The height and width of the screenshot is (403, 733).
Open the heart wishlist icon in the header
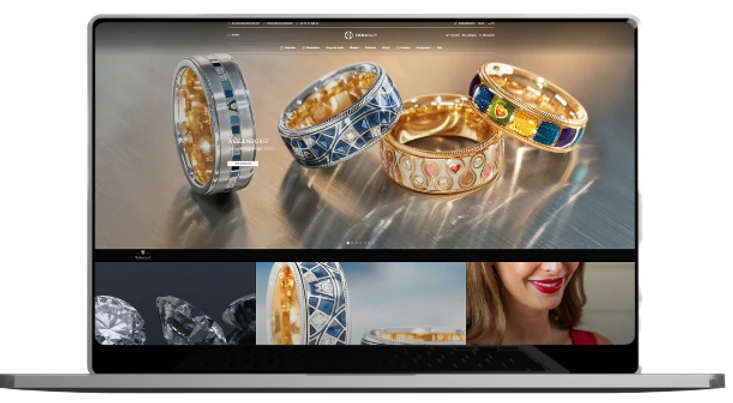[447, 35]
